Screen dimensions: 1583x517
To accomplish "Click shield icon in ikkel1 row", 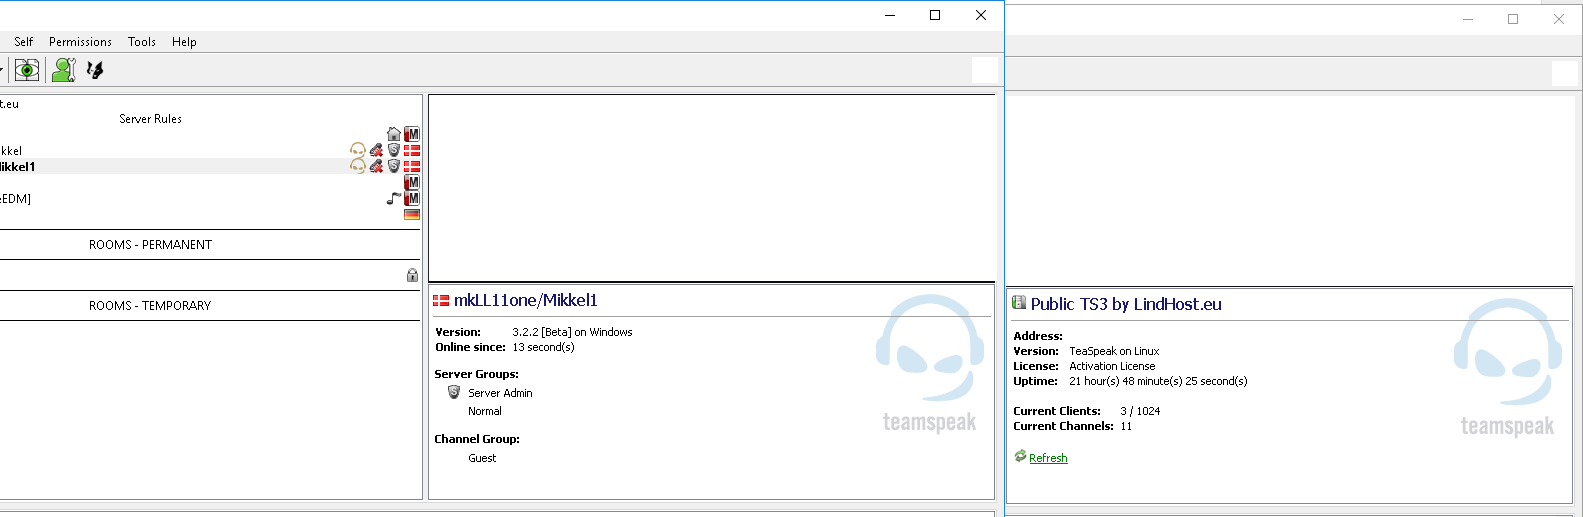I will (394, 166).
